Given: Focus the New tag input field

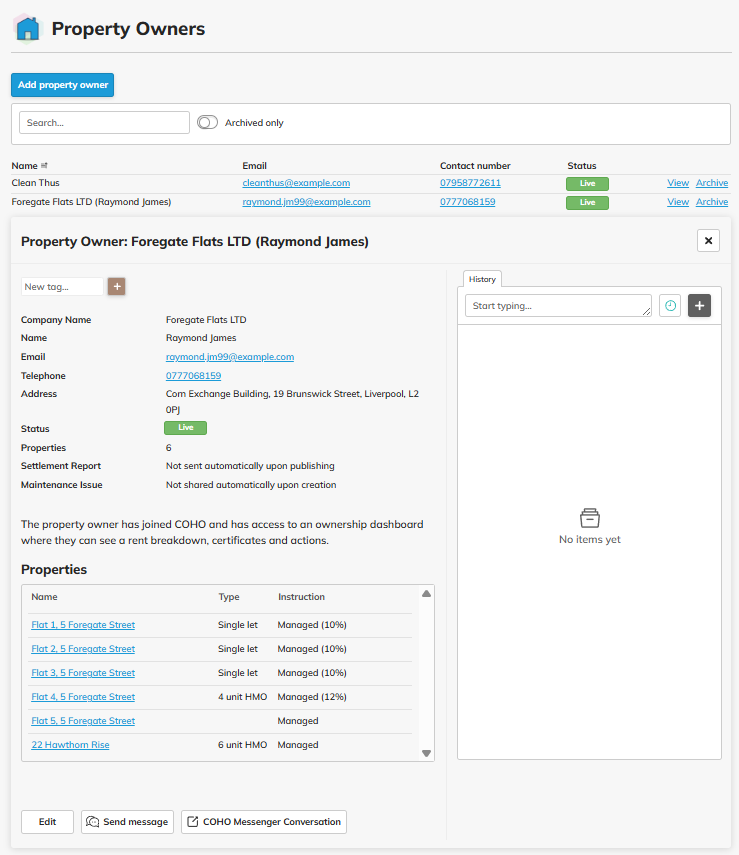Looking at the screenshot, I should tap(62, 287).
